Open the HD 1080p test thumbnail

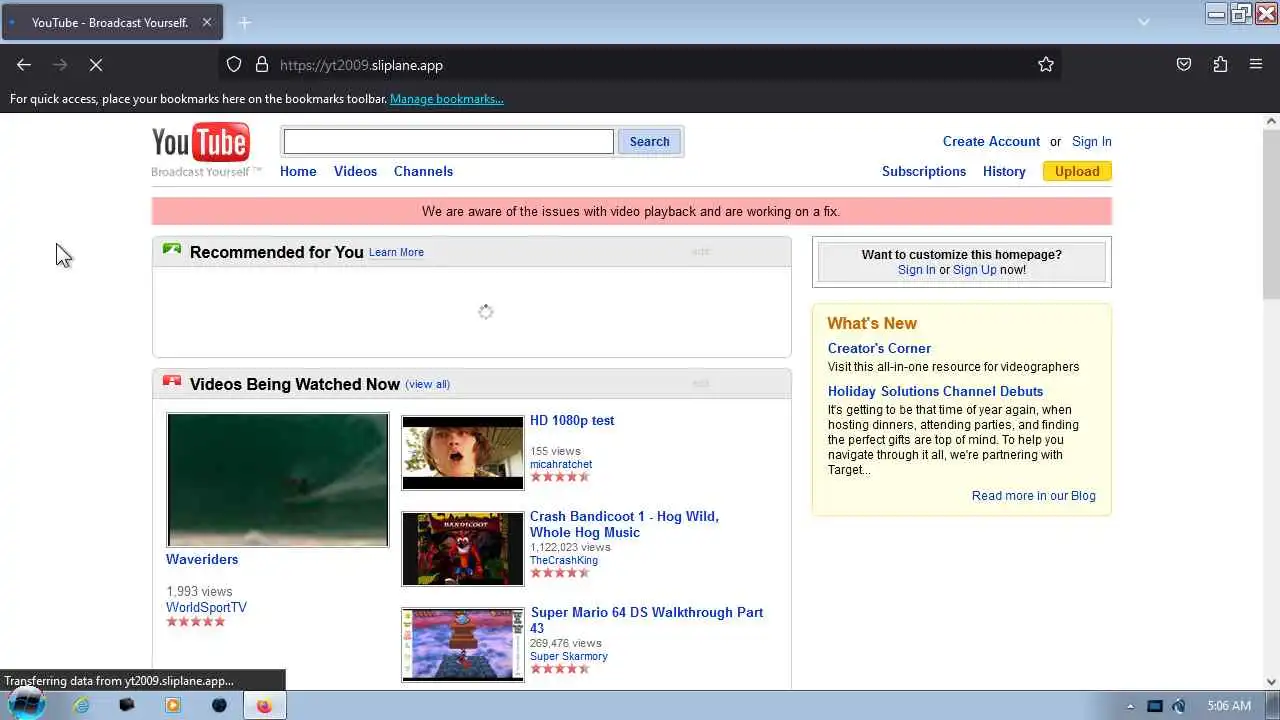pyautogui.click(x=463, y=453)
